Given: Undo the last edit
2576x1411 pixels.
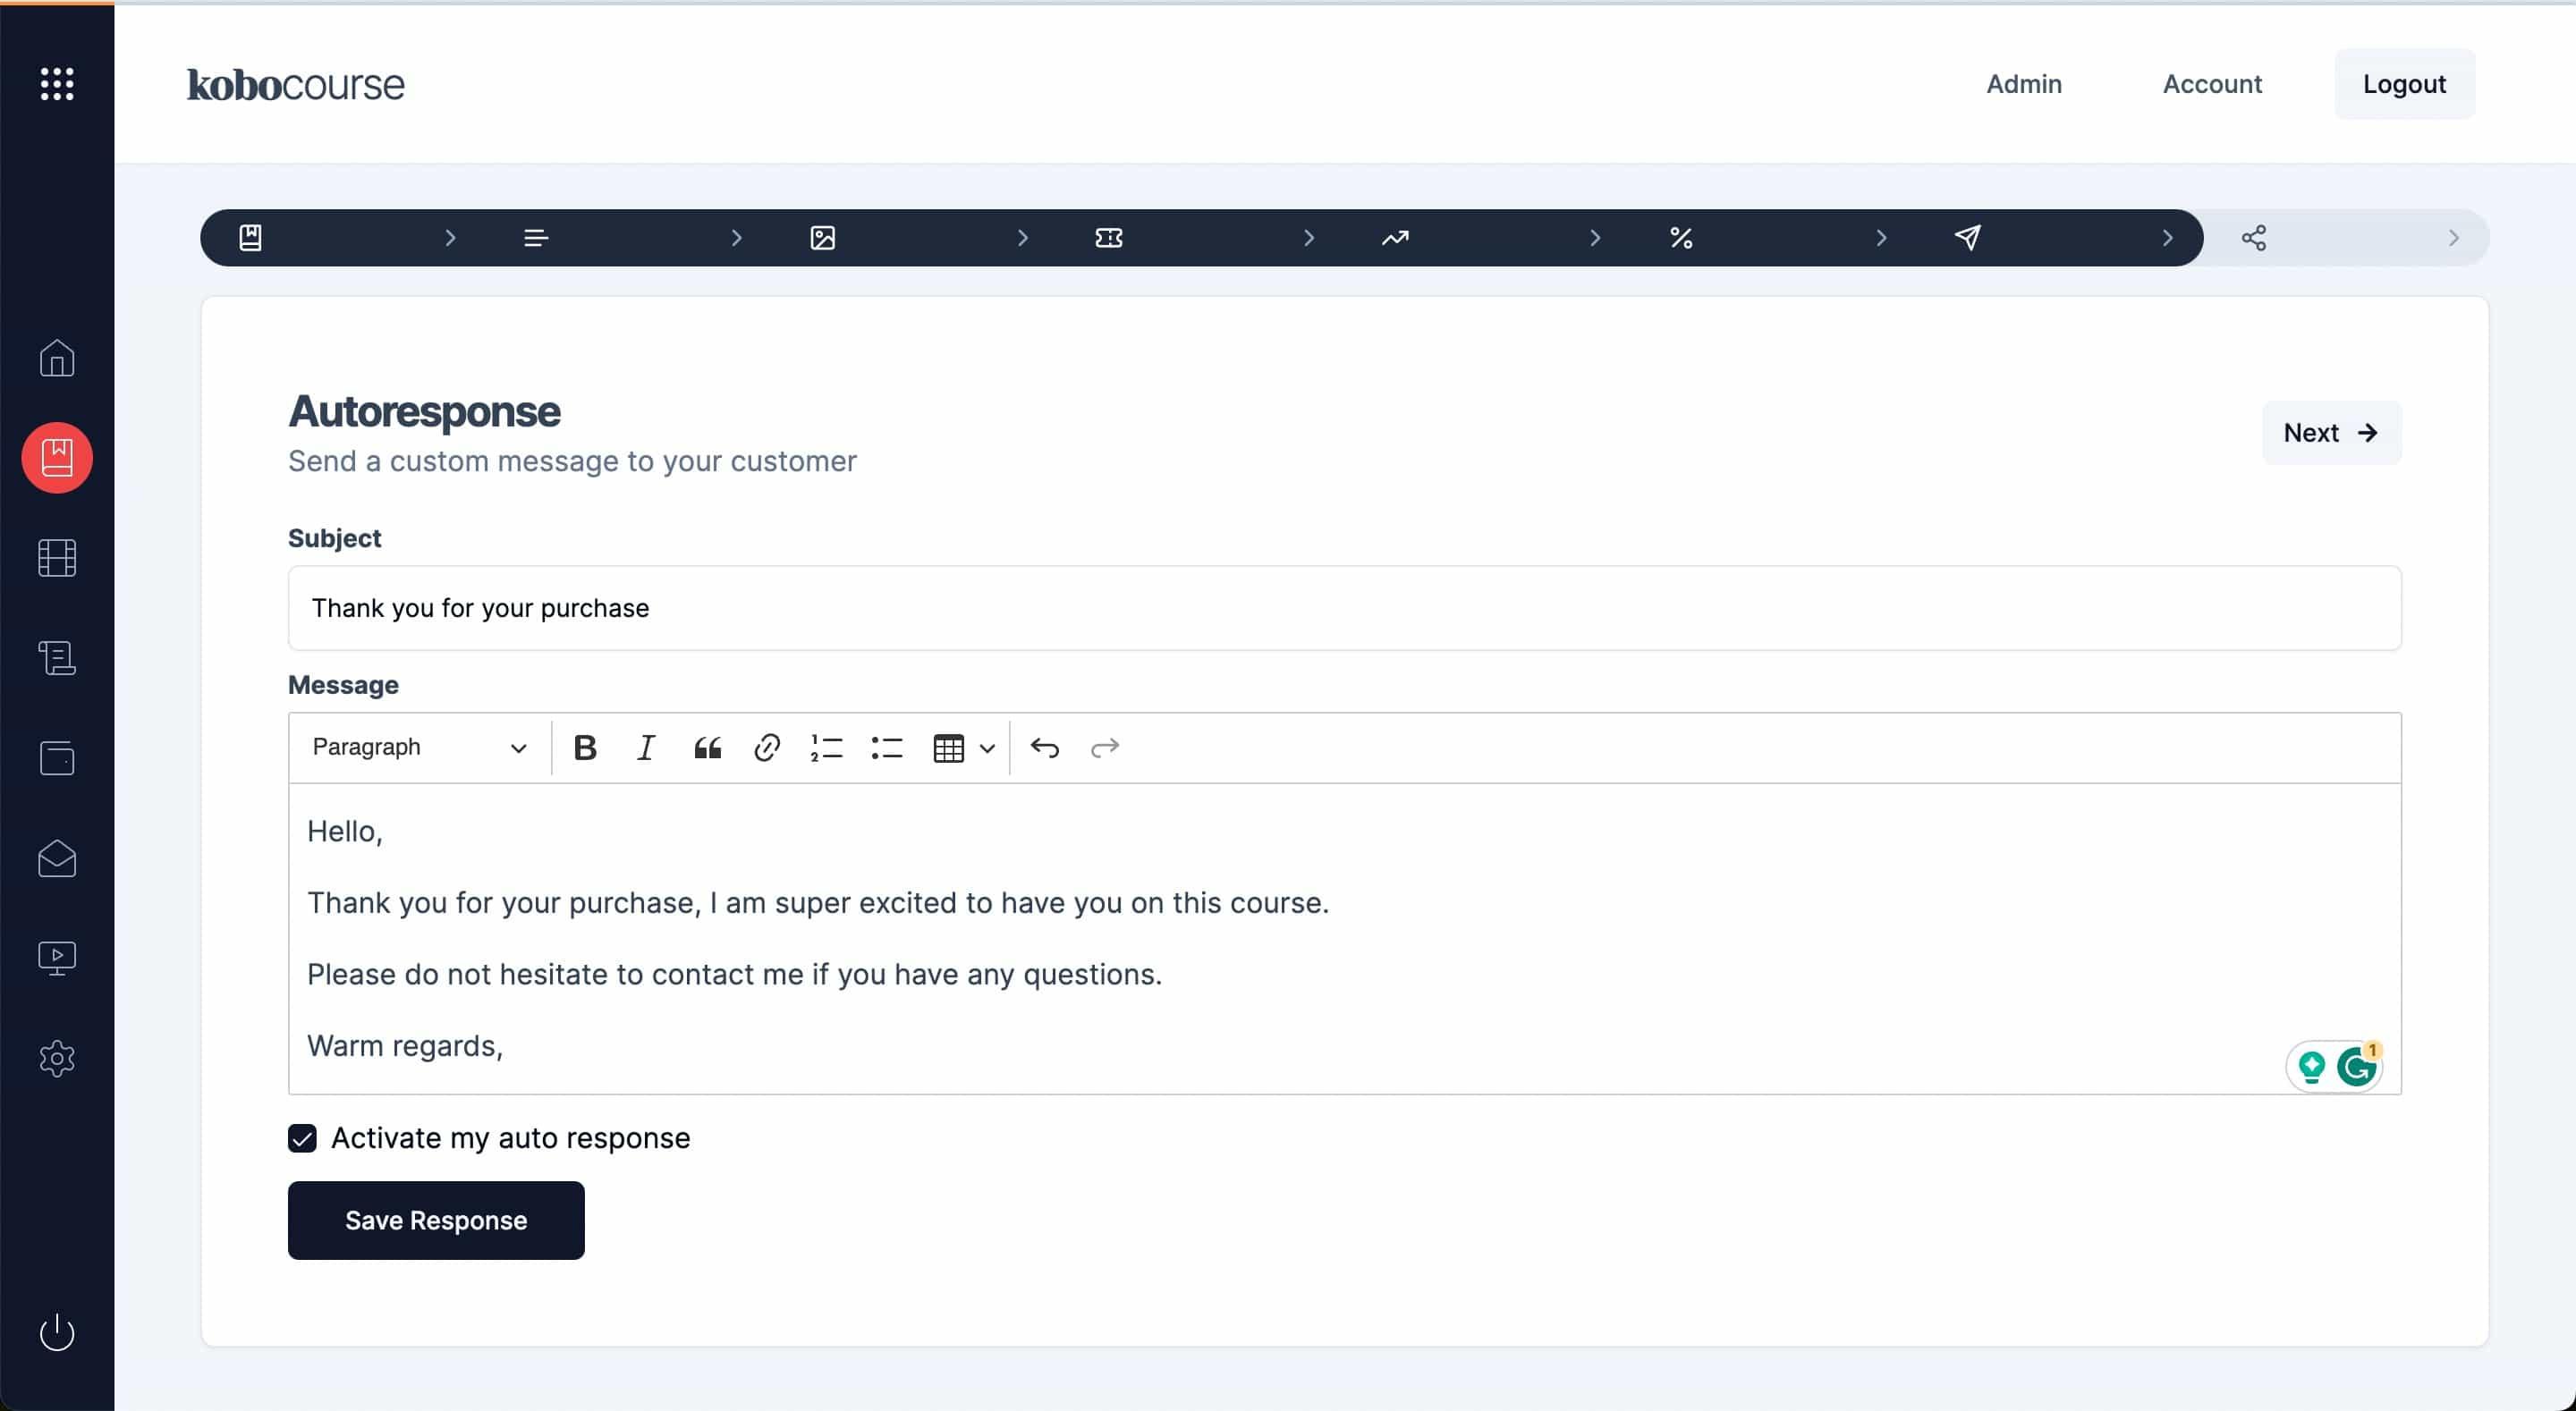Looking at the screenshot, I should point(1044,748).
